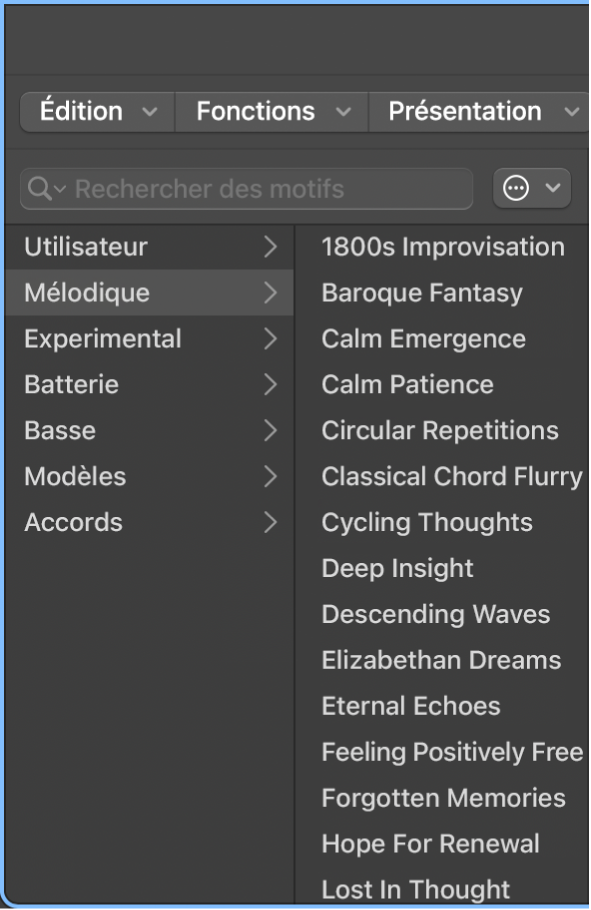Expand the Accords category
591x910 pixels.
[268, 522]
